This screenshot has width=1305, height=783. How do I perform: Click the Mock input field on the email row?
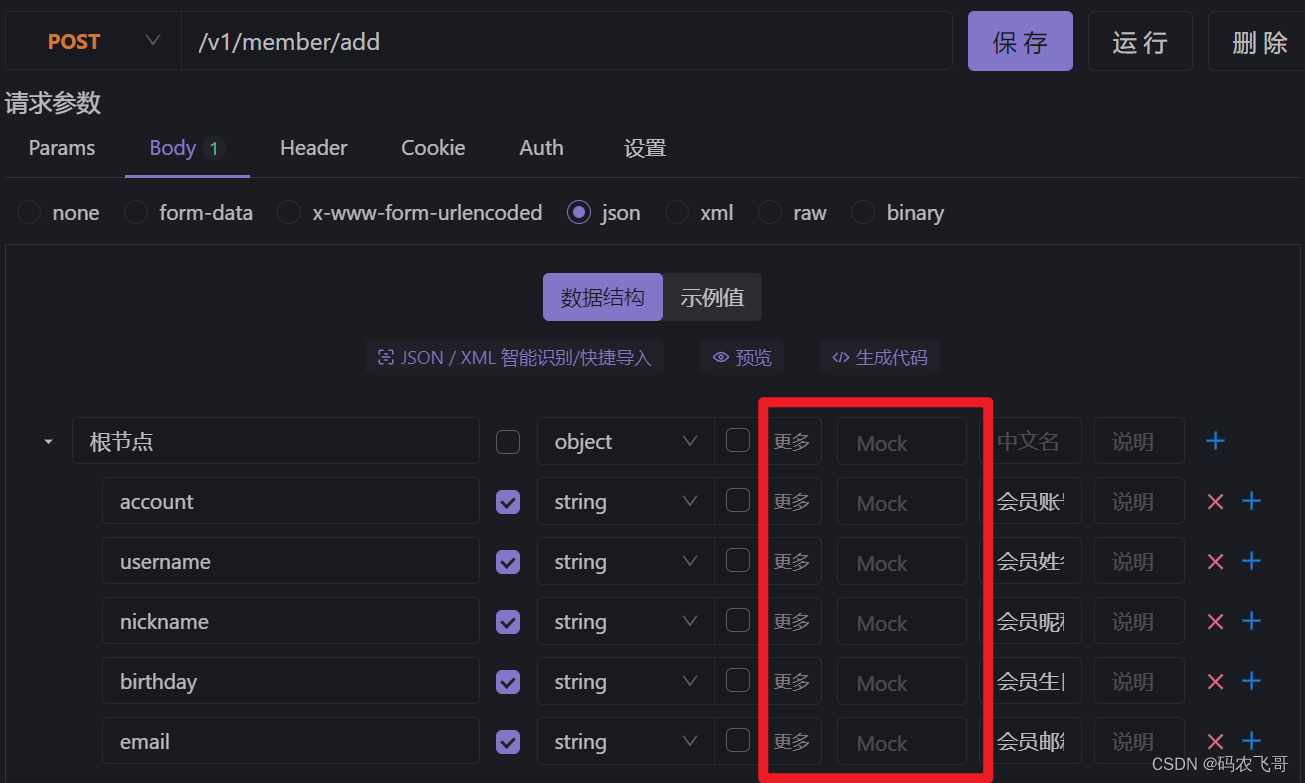point(901,741)
